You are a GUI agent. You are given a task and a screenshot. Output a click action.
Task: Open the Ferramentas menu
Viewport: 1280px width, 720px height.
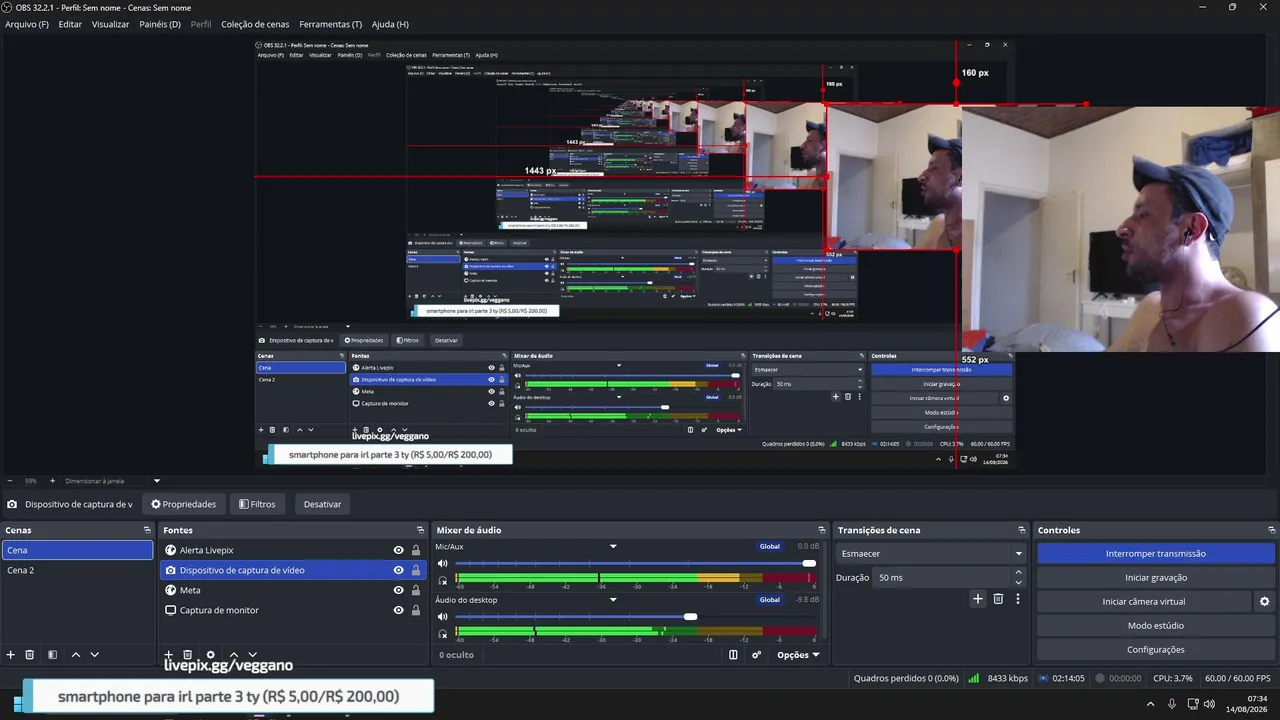point(331,24)
